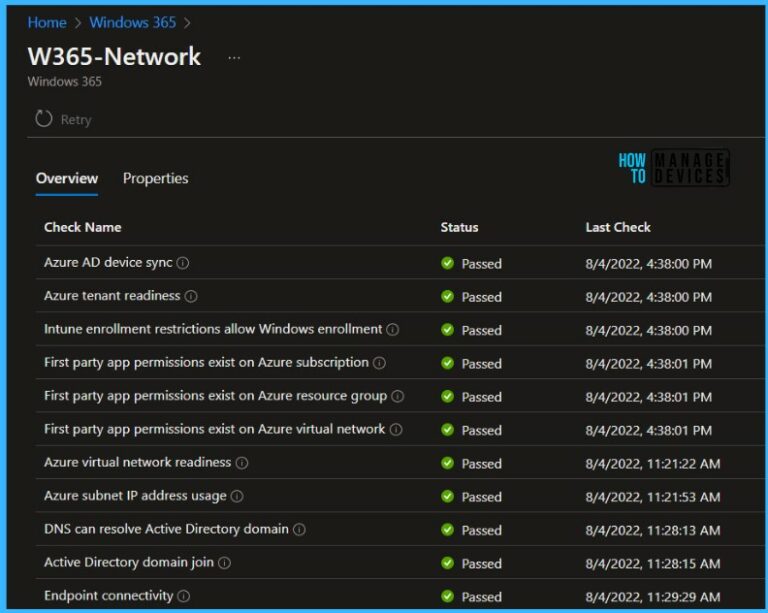The width and height of the screenshot is (768, 613).
Task: Select 'Azure virtual network readiness' check name
Action: click(x=138, y=462)
